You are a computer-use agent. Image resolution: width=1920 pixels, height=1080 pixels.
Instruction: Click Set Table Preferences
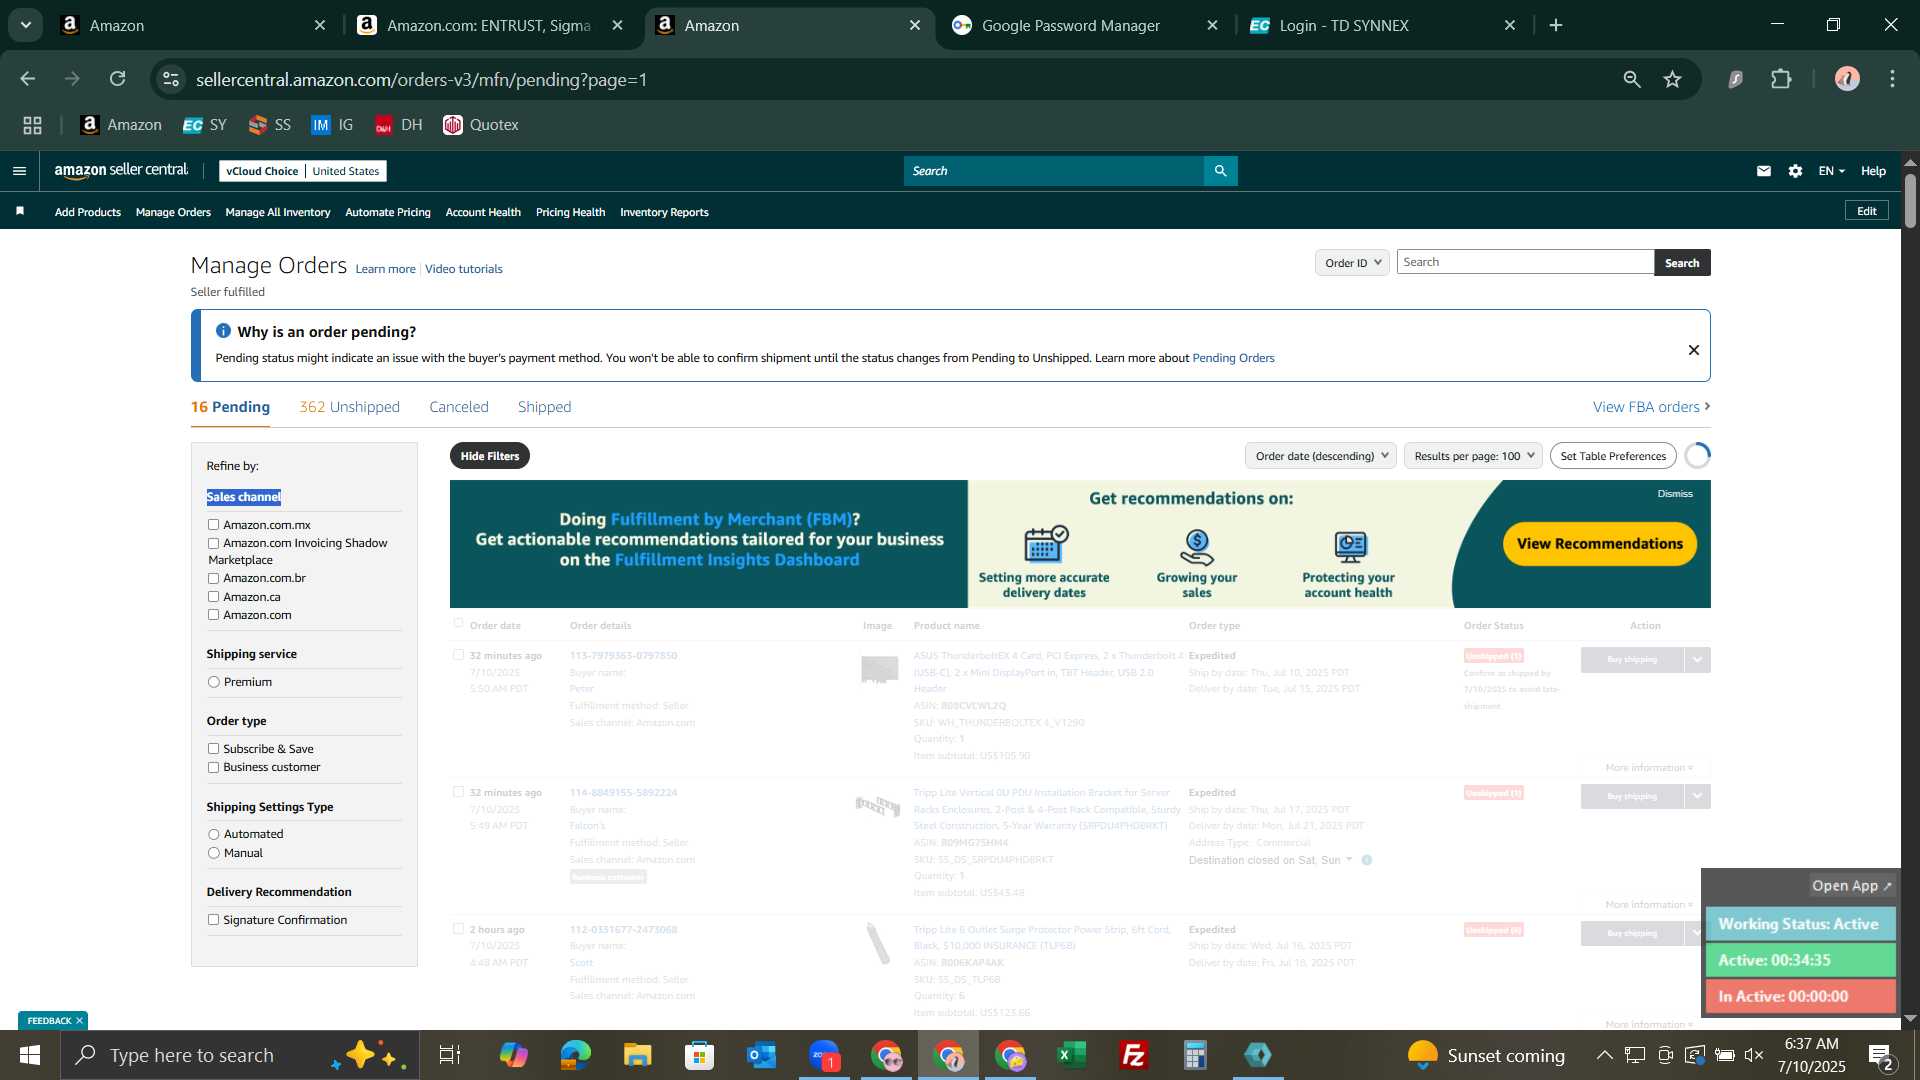(x=1613, y=456)
